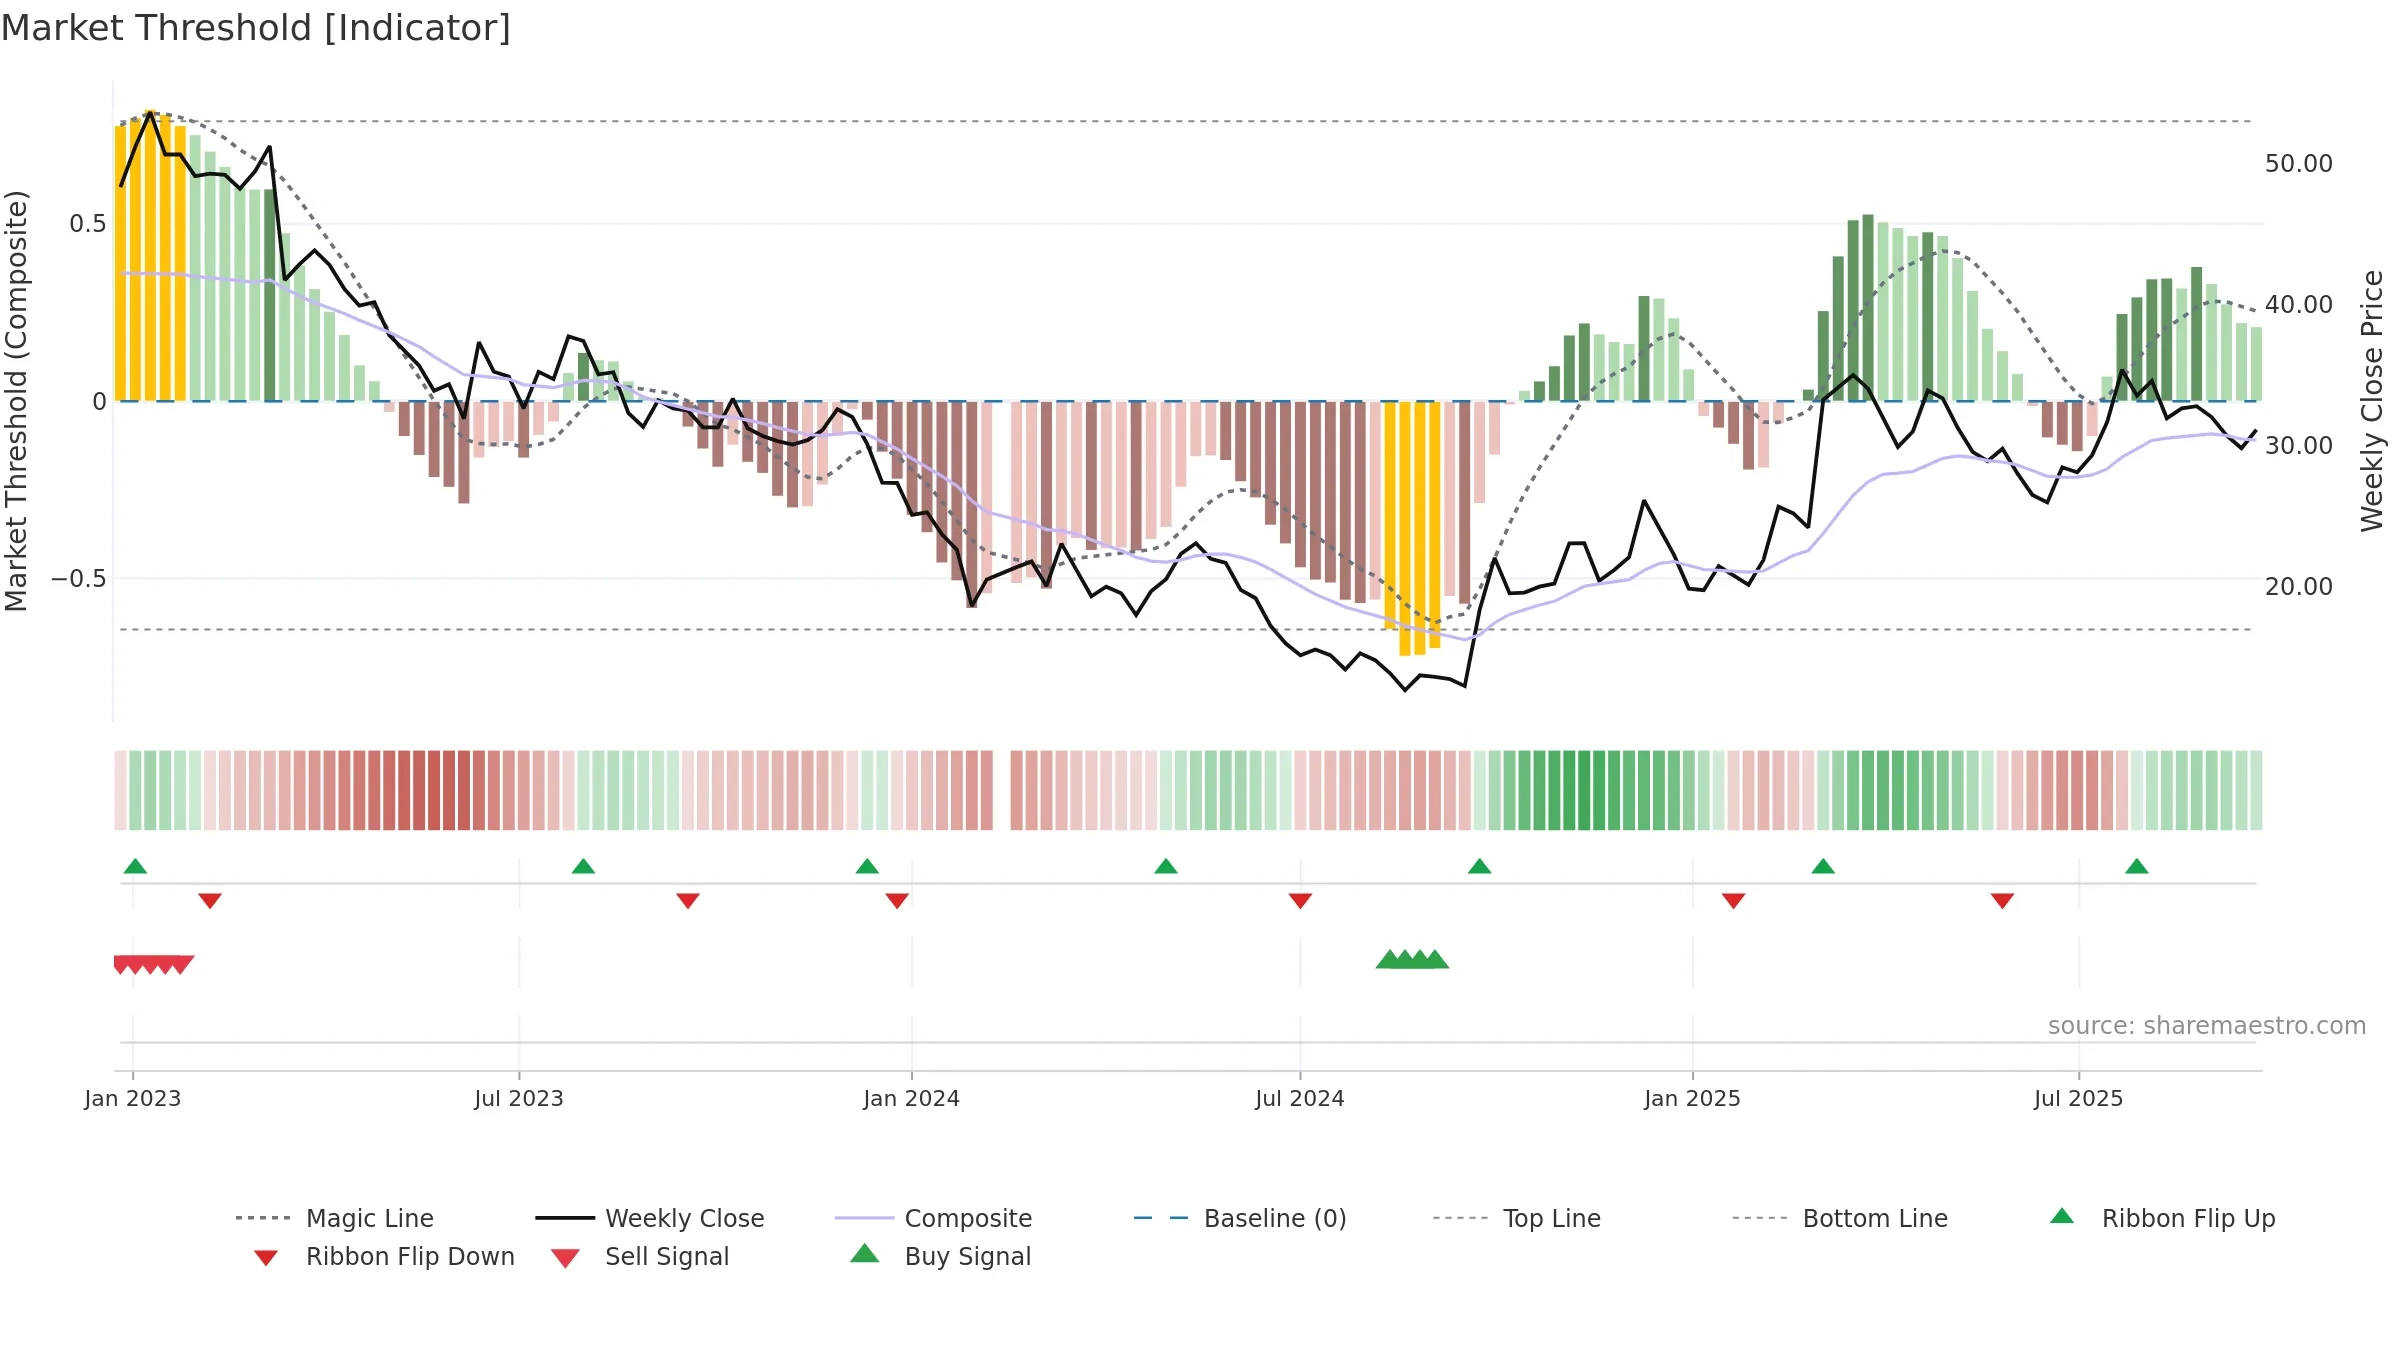Toggle the Composite legend entry
2400x1350 pixels.
(x=933, y=1218)
